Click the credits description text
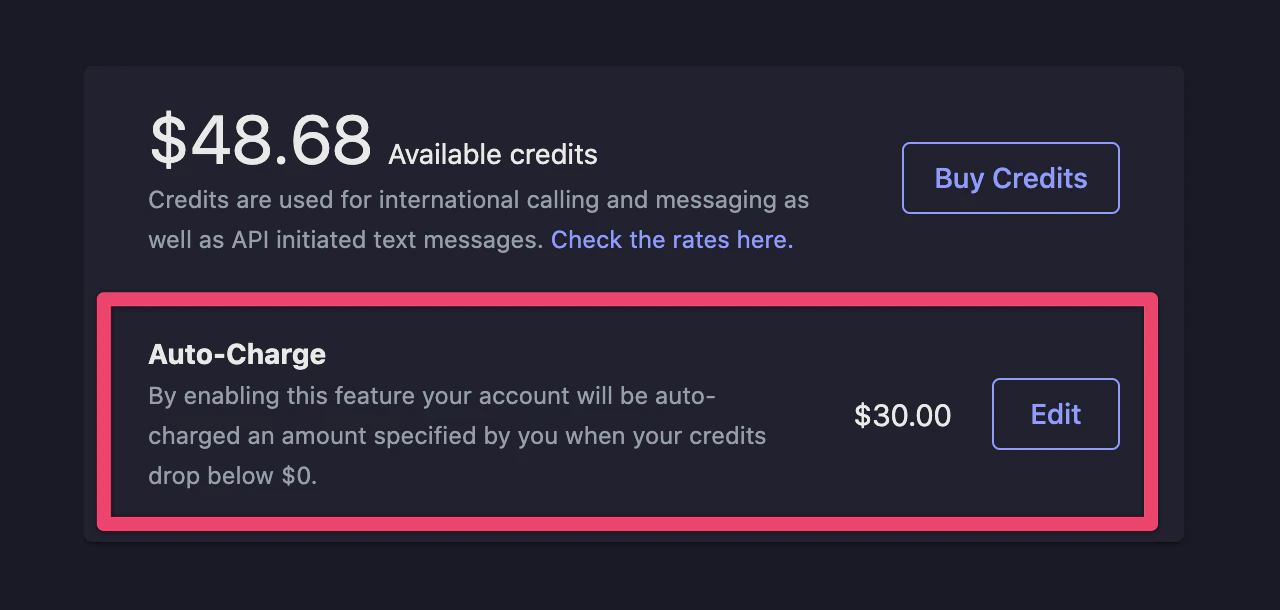Viewport: 1280px width, 610px height. click(x=478, y=220)
